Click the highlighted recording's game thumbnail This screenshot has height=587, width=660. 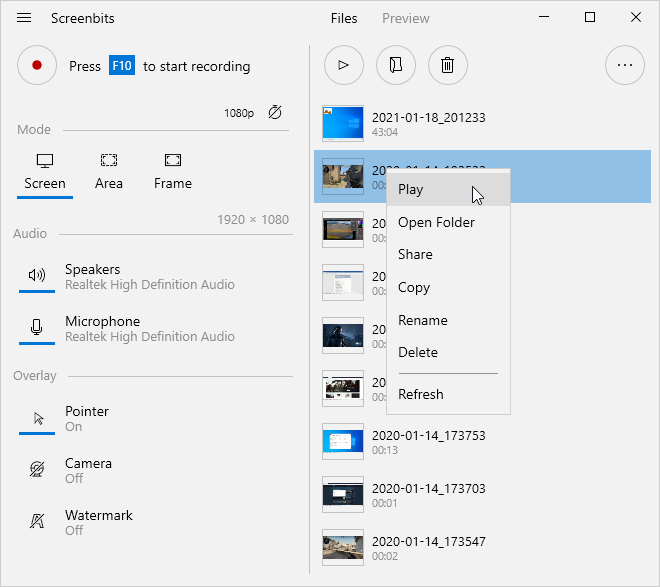click(x=343, y=176)
